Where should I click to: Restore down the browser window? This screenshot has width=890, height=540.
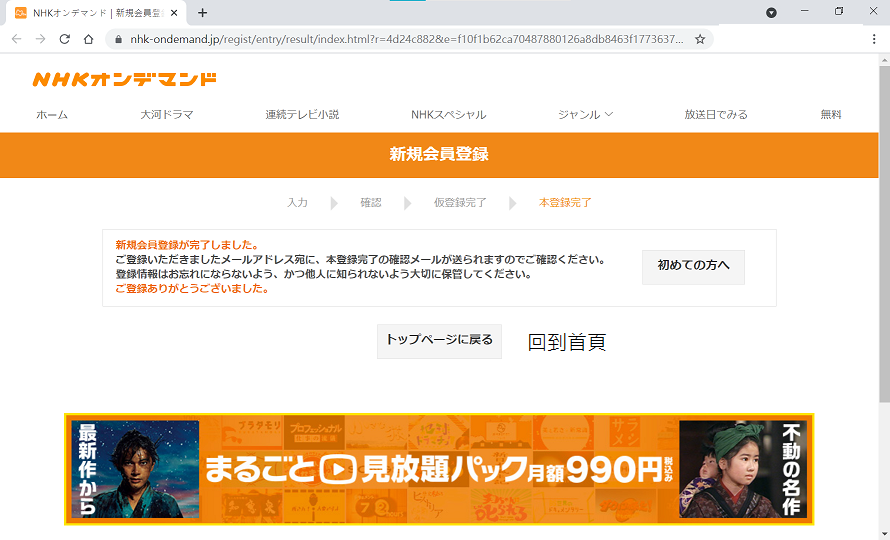[x=839, y=11]
